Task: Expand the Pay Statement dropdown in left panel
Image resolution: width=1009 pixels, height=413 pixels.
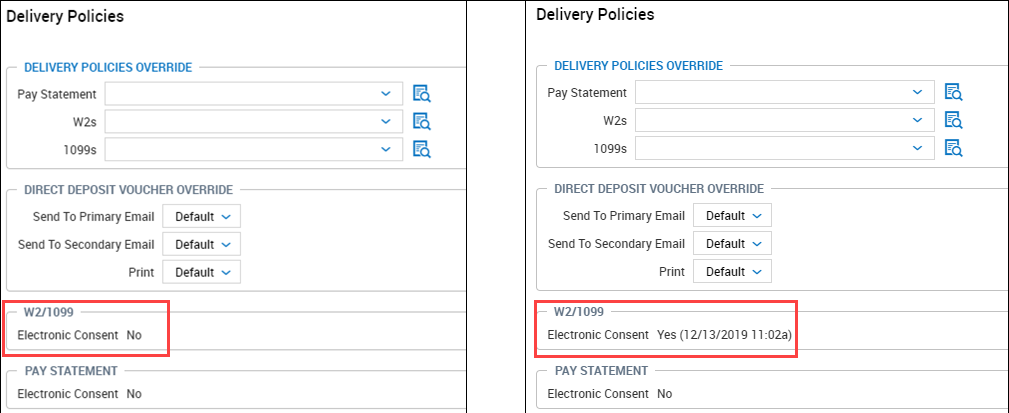Action: (x=254, y=94)
